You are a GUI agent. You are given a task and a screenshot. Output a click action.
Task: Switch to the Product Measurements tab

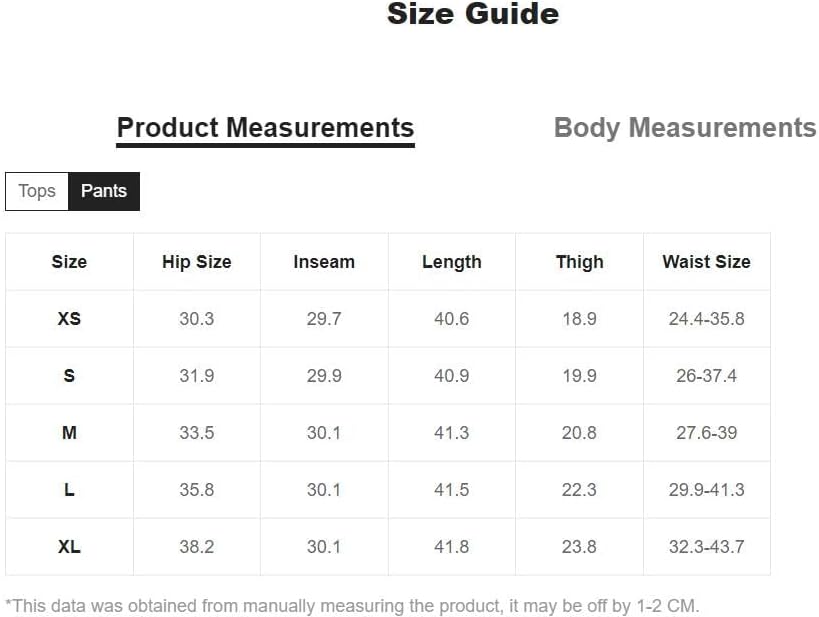click(265, 128)
